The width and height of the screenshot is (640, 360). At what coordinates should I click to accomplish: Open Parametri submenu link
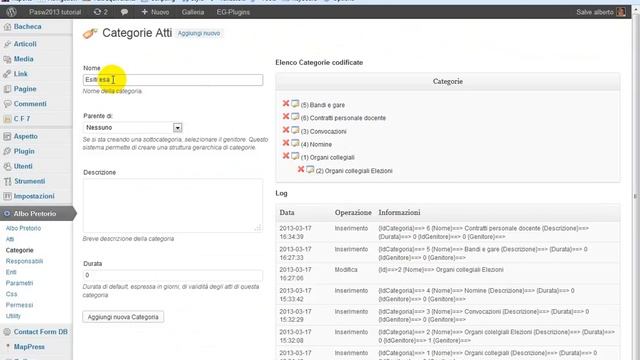(x=19, y=283)
